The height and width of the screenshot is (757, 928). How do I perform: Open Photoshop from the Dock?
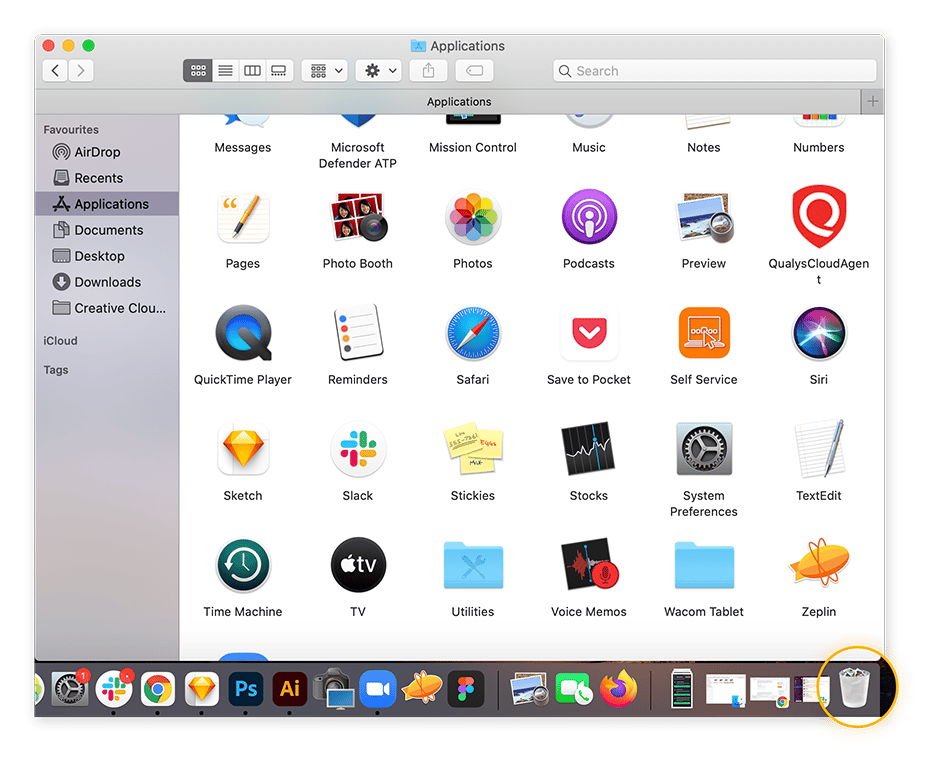244,689
